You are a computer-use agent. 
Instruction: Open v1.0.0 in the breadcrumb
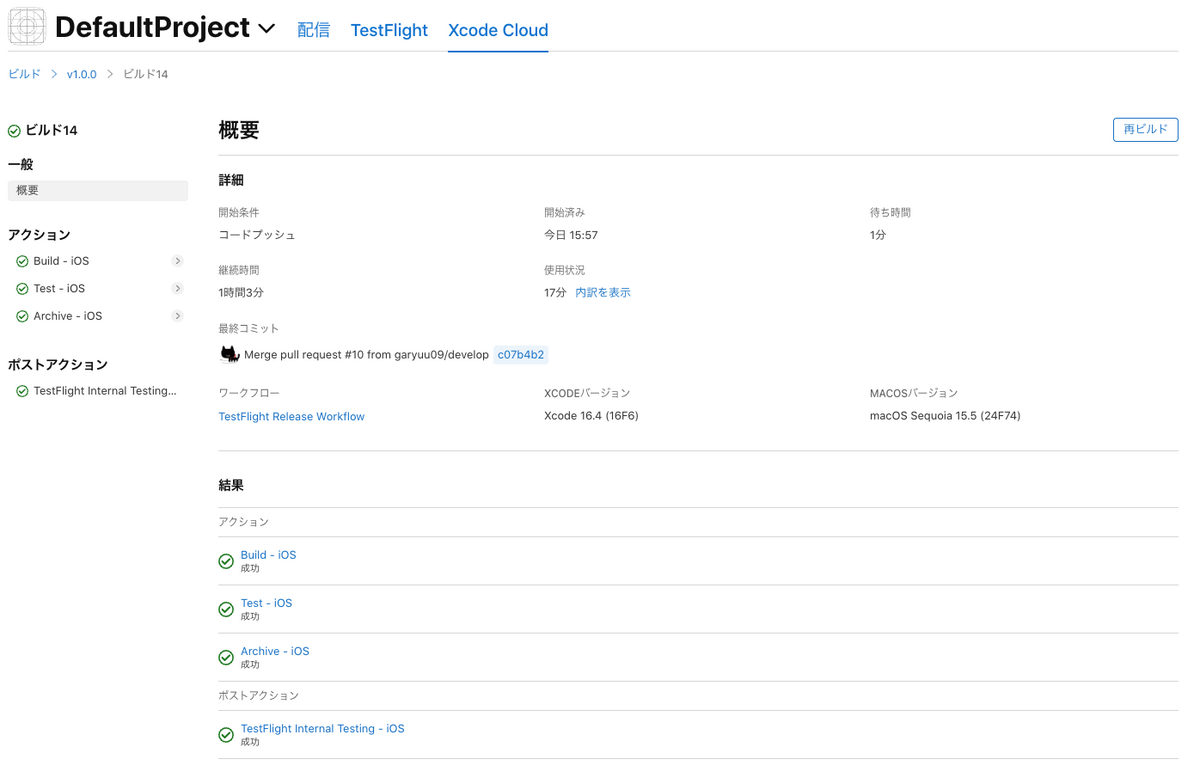[x=82, y=74]
